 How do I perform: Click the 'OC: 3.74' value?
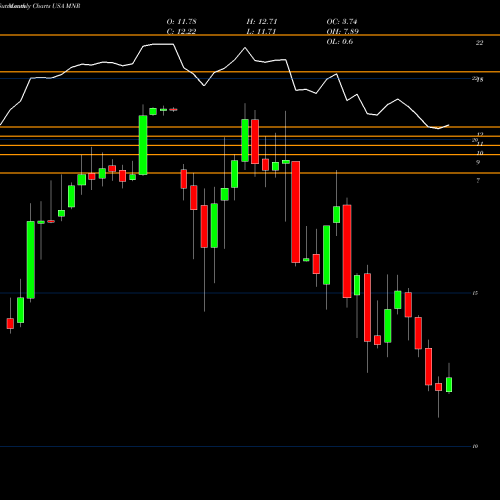[342, 22]
